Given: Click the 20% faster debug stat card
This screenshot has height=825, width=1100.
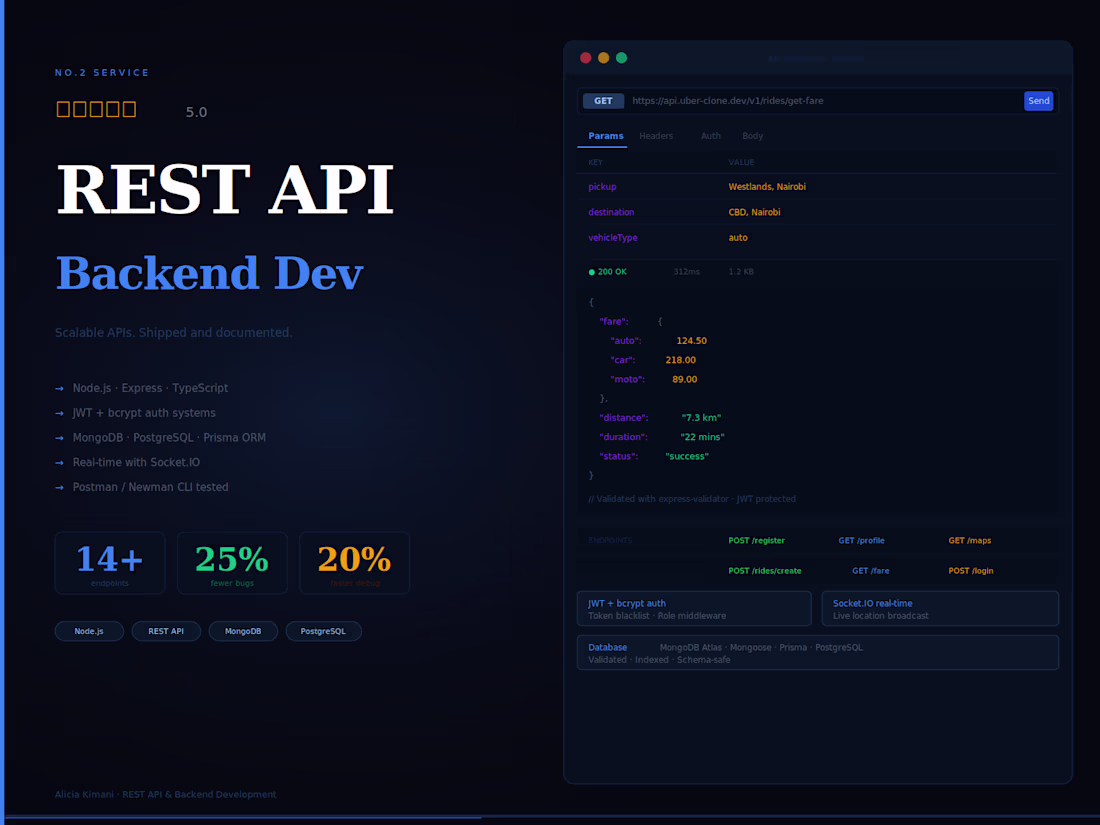Looking at the screenshot, I should pyautogui.click(x=354, y=563).
